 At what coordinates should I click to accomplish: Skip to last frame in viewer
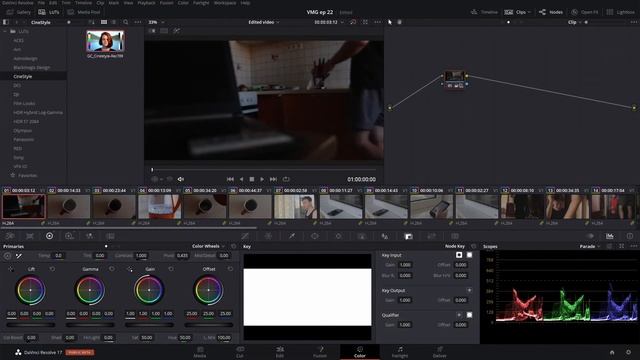(x=273, y=179)
